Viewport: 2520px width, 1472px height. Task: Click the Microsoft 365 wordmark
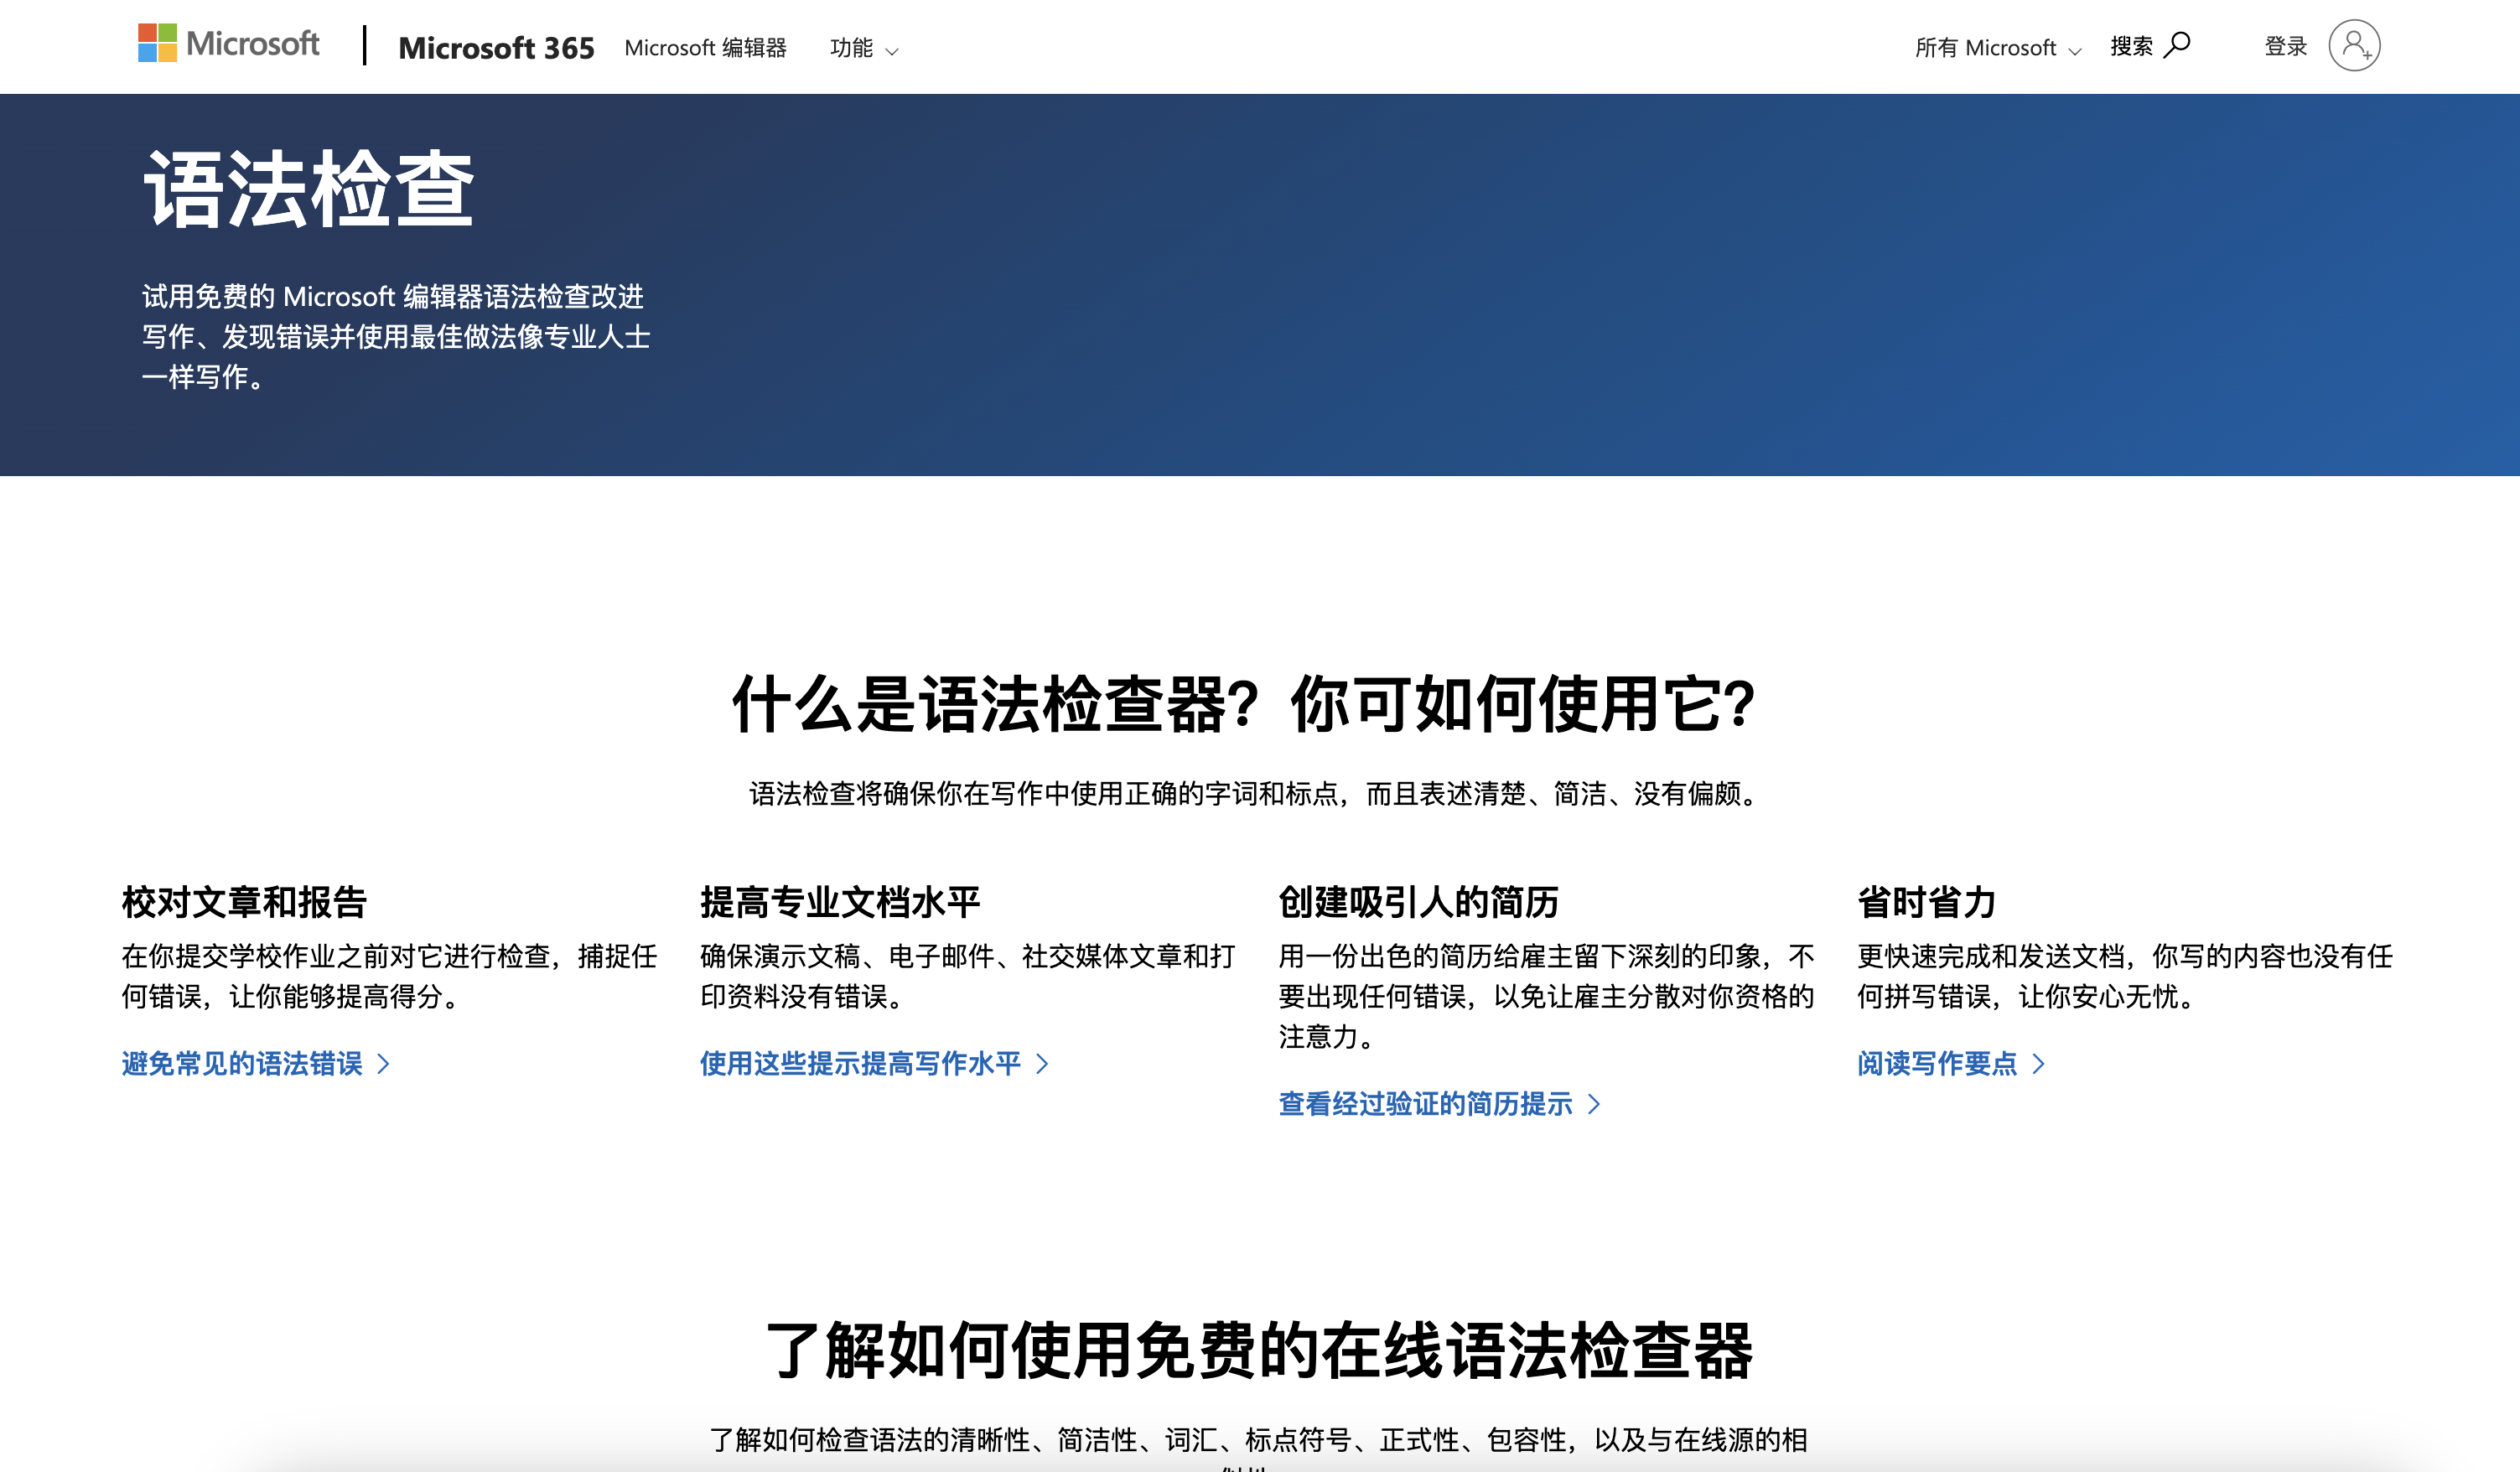(496, 47)
